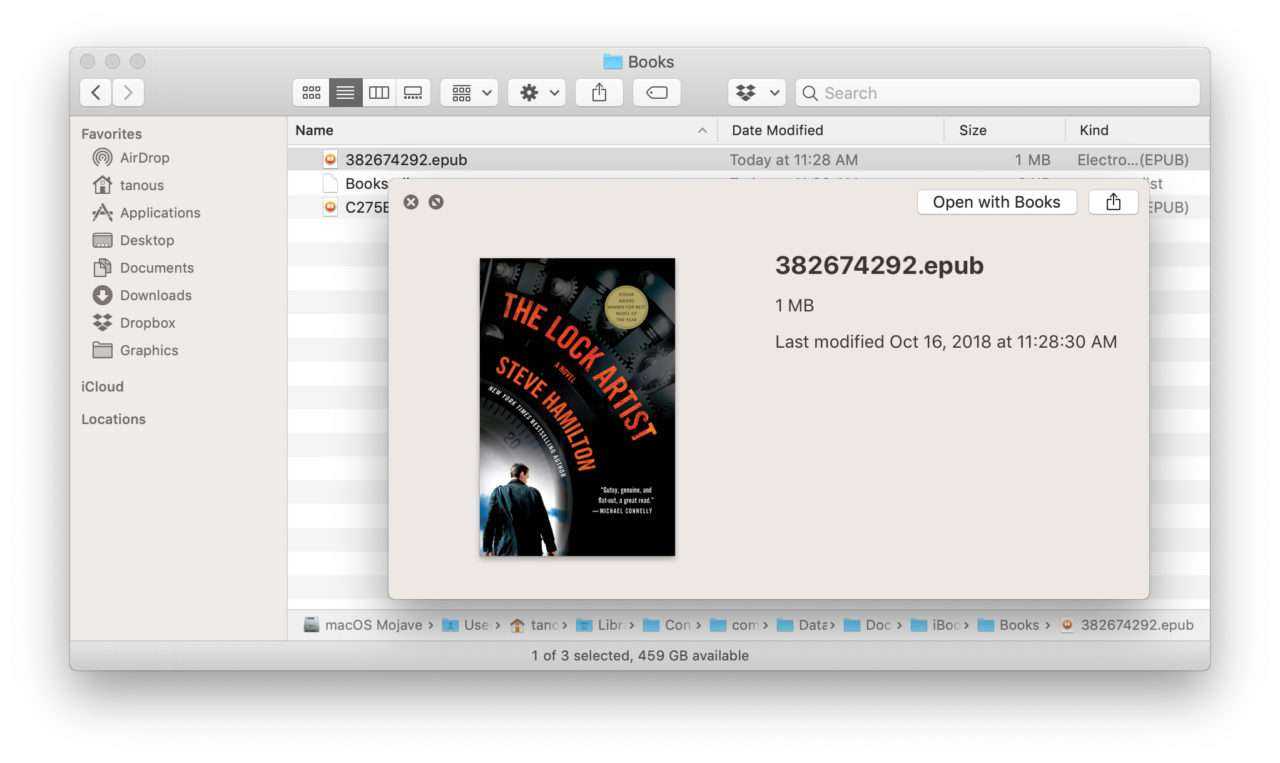Click Share icon in Quick Look preview
Screen dimensions: 1280x763
pyautogui.click(x=1113, y=202)
